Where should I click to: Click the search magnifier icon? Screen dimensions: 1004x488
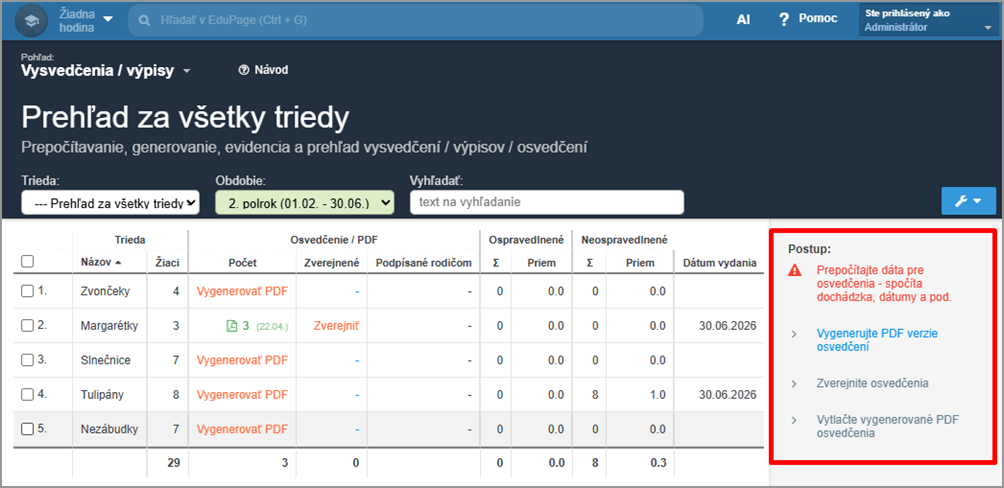pos(145,20)
